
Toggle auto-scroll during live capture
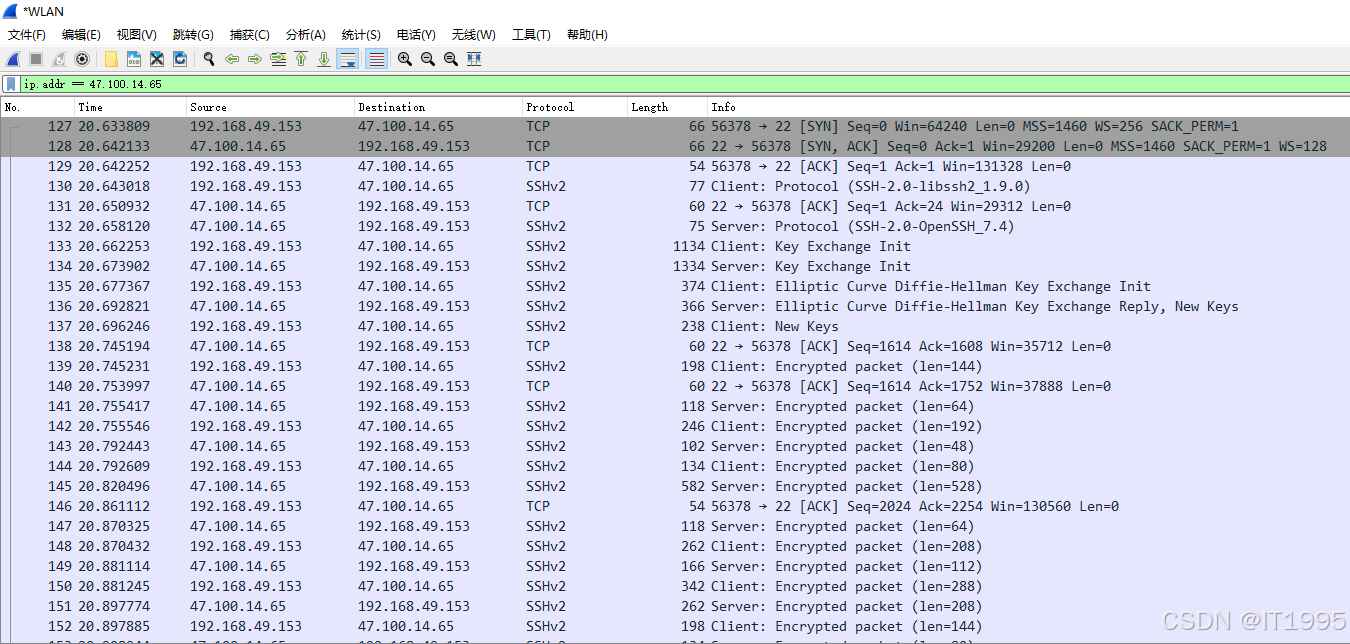tap(347, 59)
